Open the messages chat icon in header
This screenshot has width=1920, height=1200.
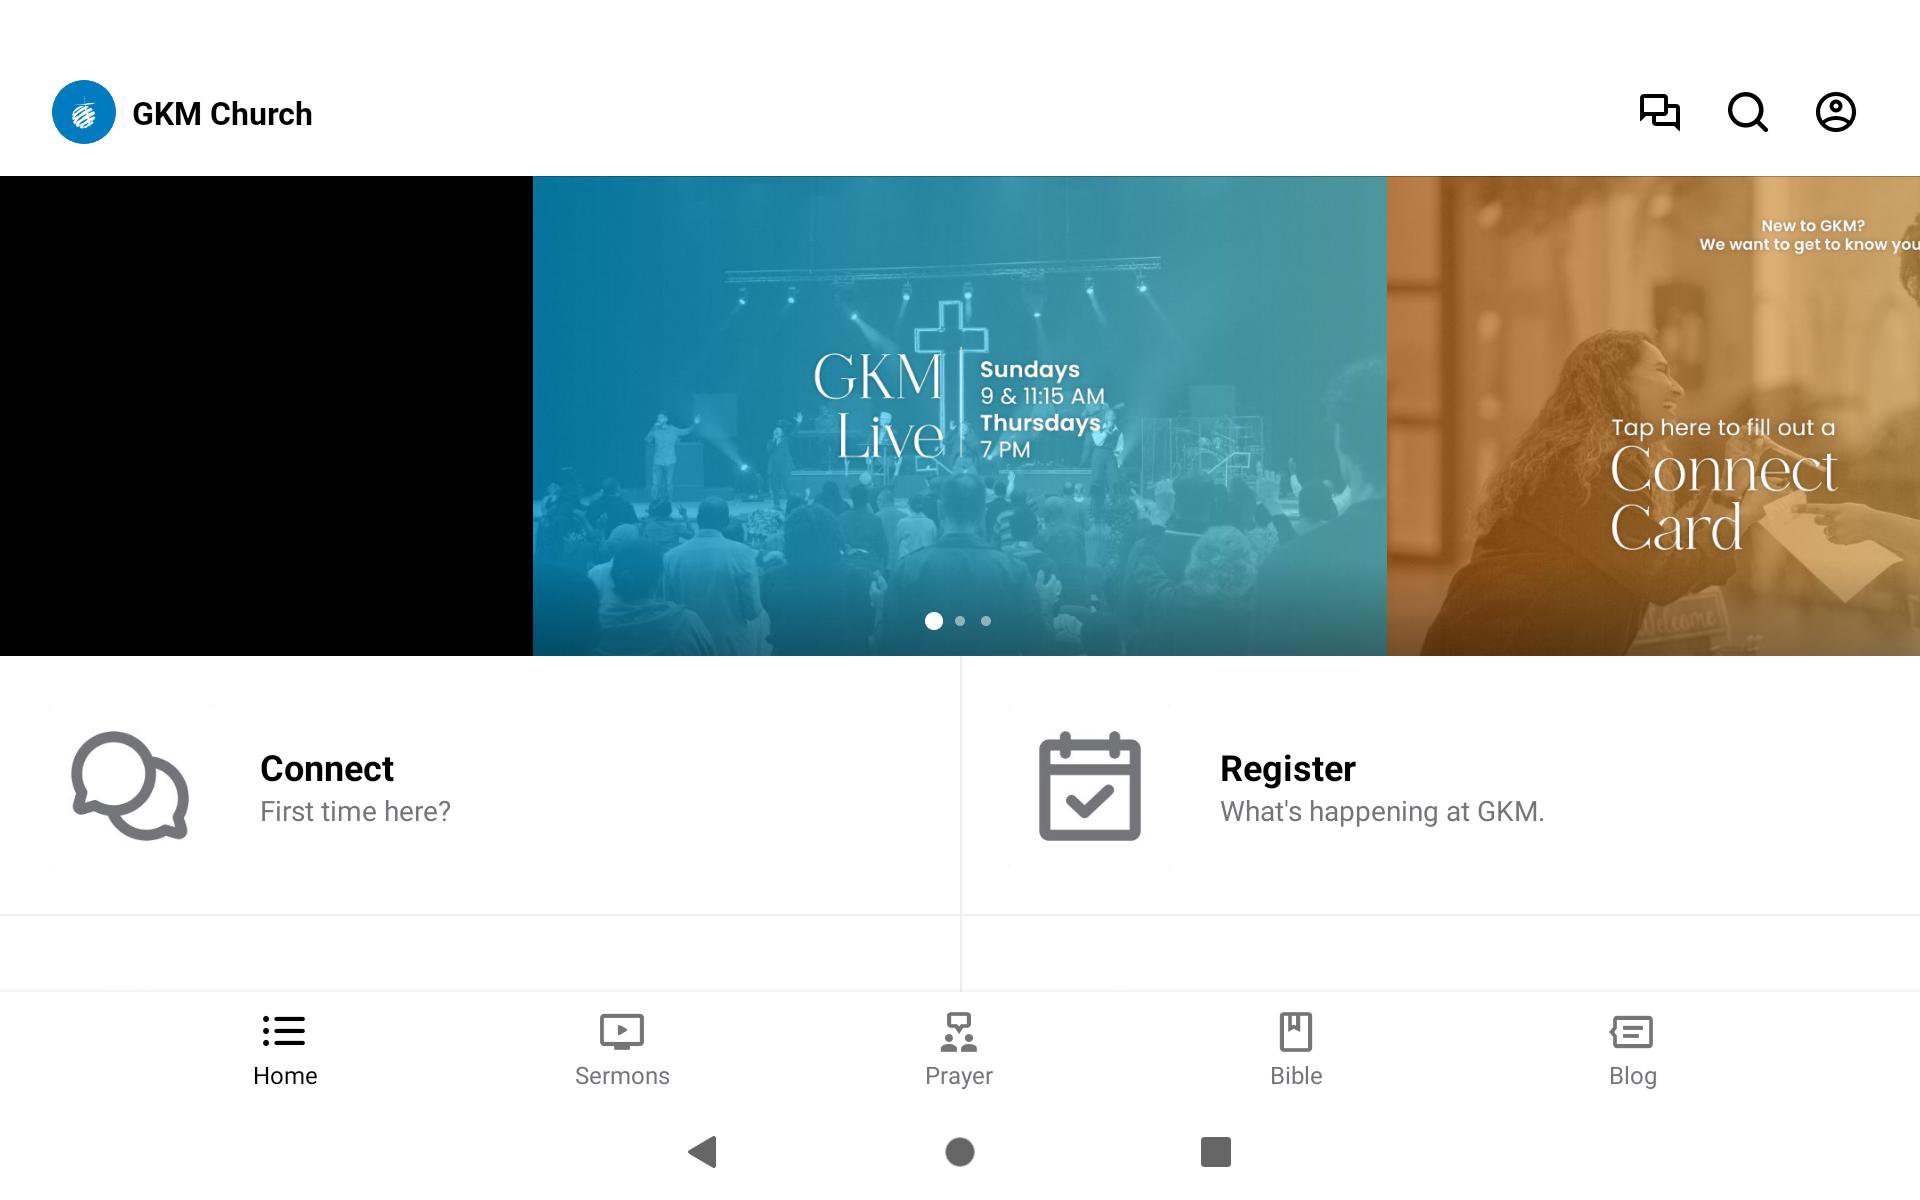pyautogui.click(x=1659, y=112)
